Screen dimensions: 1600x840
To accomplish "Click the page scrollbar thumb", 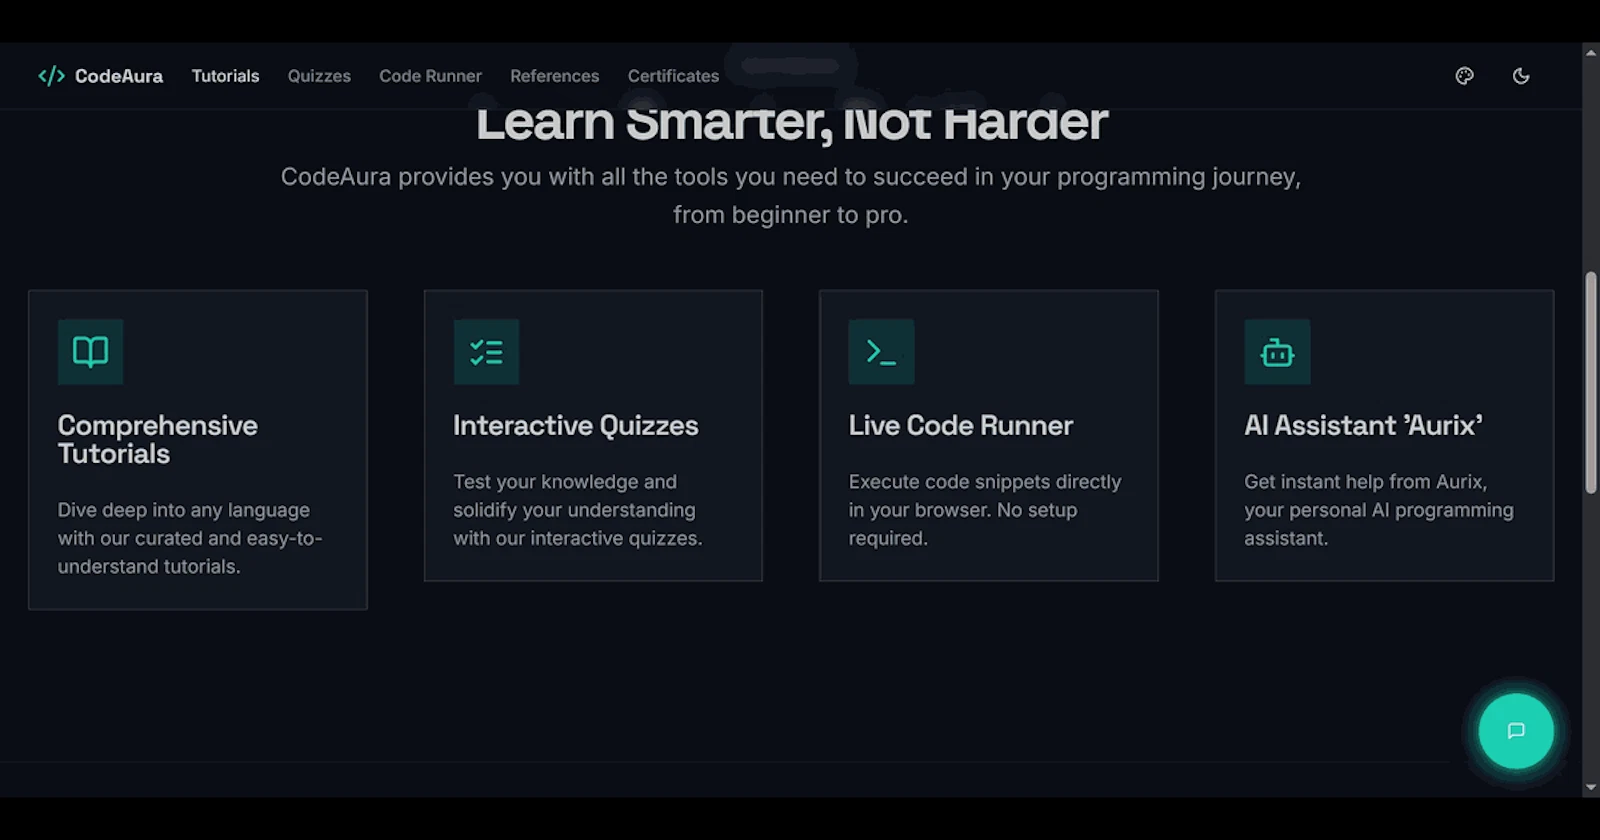I will click(1591, 383).
